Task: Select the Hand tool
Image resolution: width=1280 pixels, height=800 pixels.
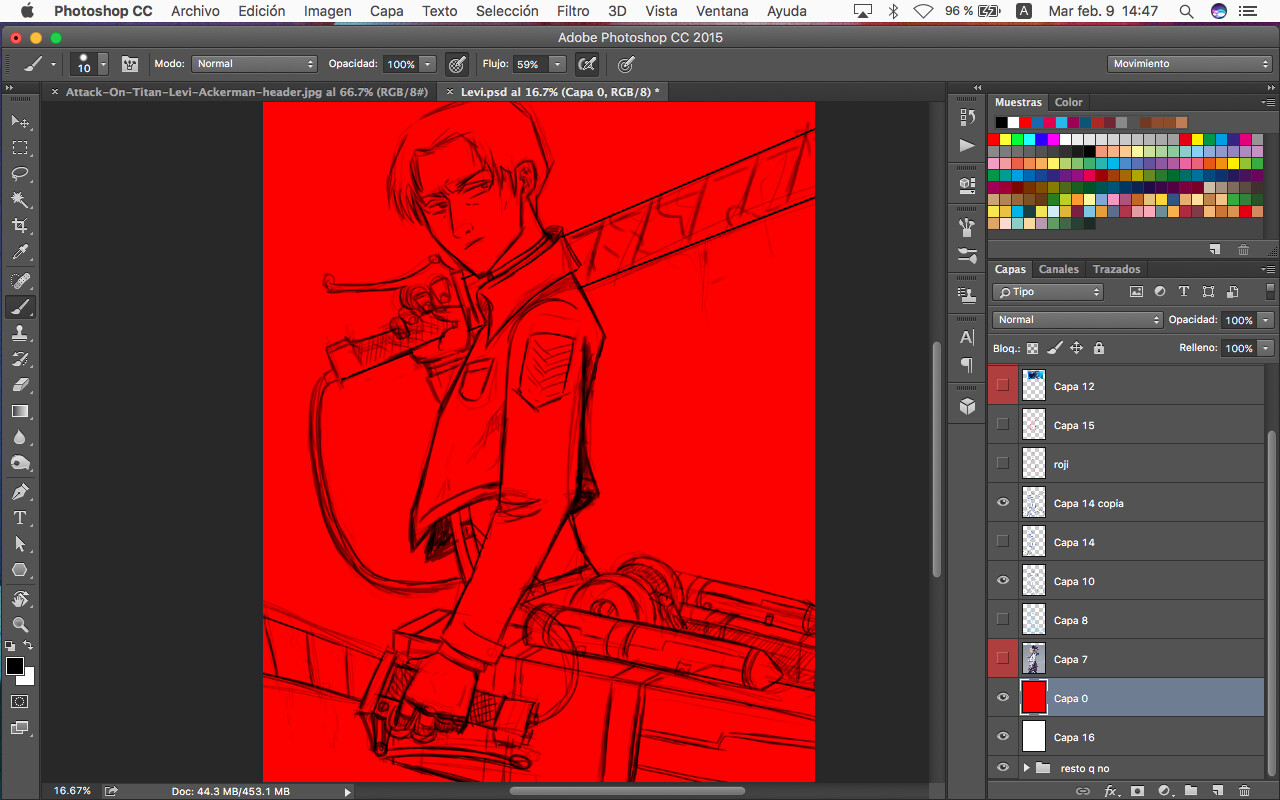Action: [20, 599]
